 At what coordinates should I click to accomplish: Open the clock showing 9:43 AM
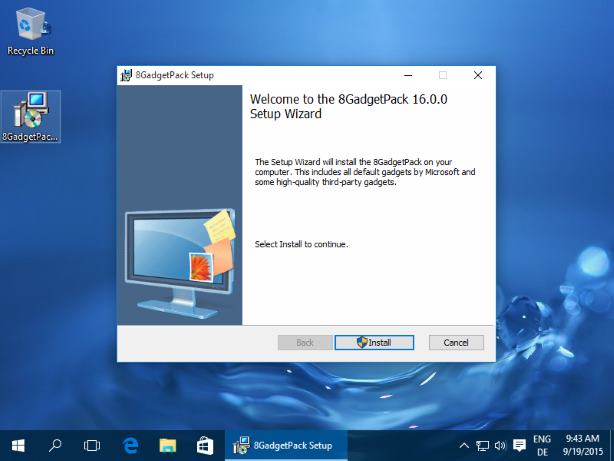[x=583, y=445]
